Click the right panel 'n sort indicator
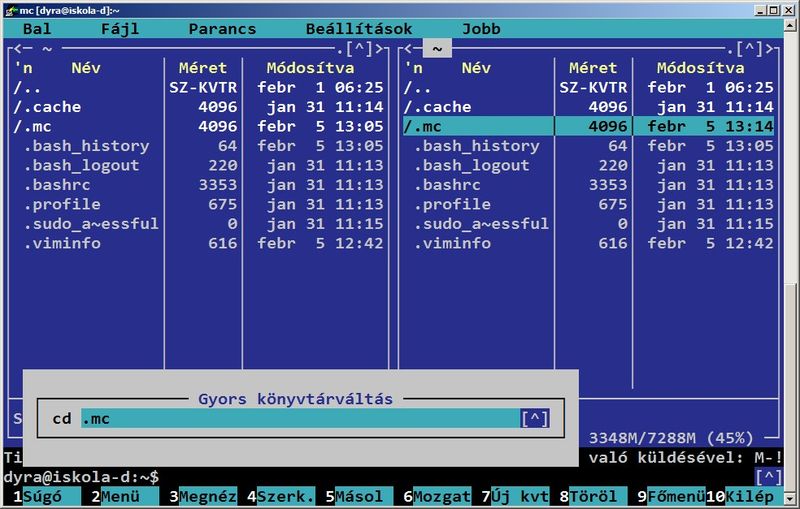Viewport: 800px width, 509px height. (x=413, y=68)
